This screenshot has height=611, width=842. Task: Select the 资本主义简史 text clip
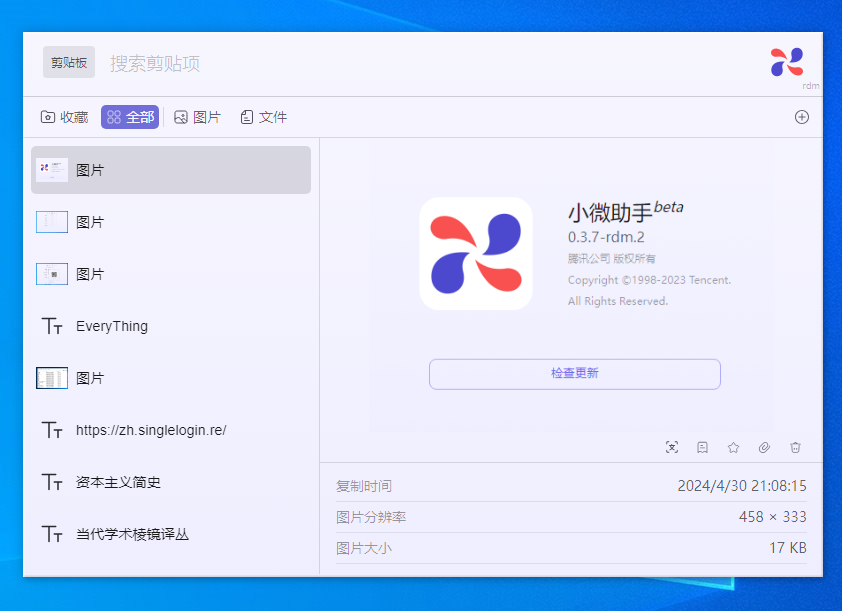pyautogui.click(x=171, y=482)
